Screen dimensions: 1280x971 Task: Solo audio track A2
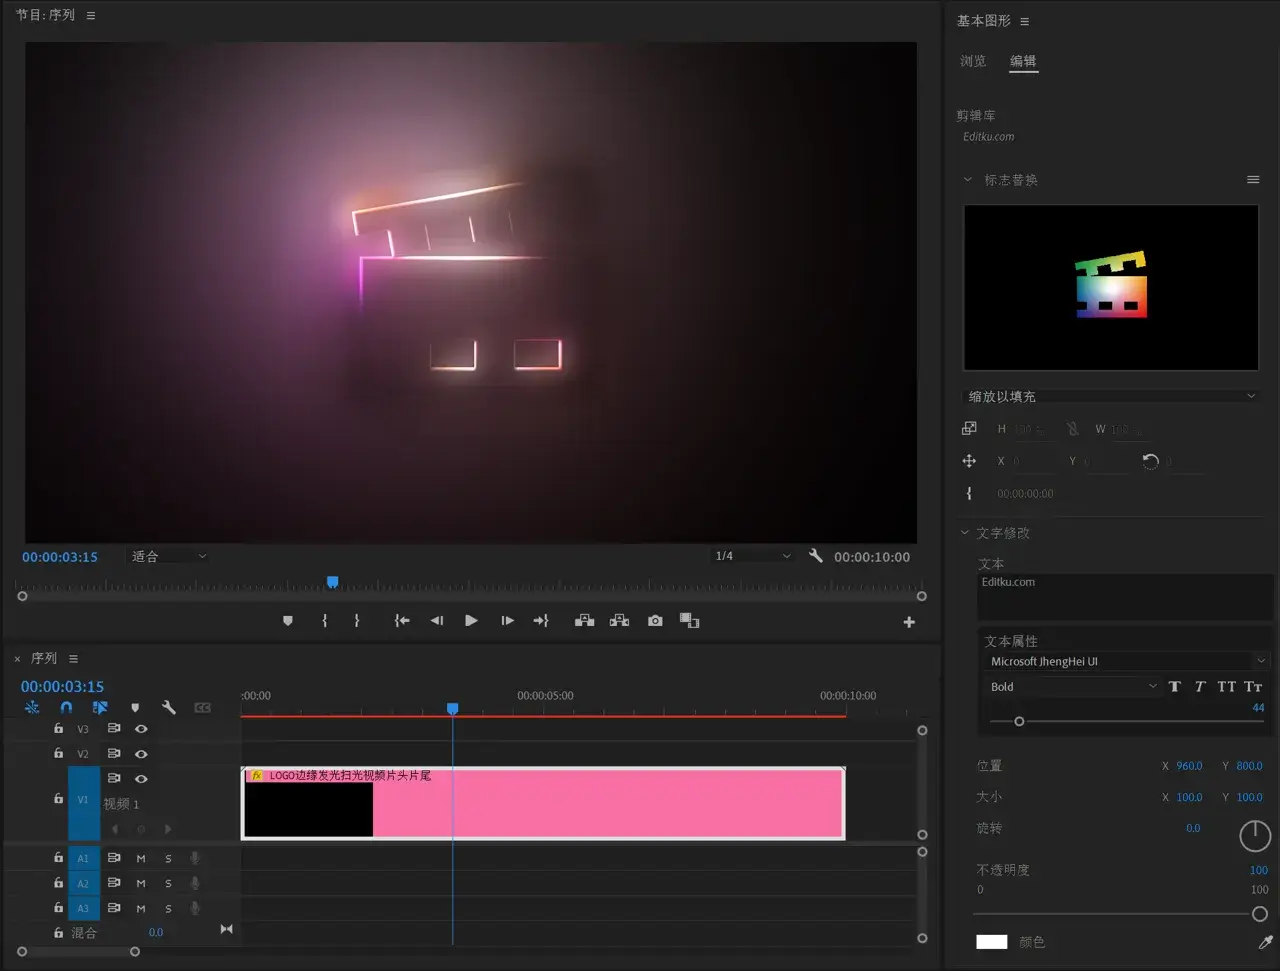[168, 883]
